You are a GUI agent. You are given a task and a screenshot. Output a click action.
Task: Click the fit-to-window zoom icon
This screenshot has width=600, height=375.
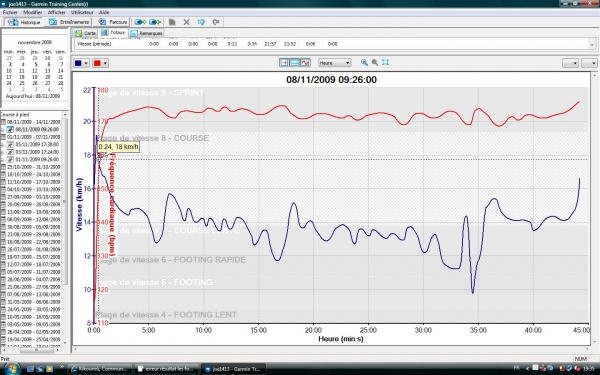(385, 62)
